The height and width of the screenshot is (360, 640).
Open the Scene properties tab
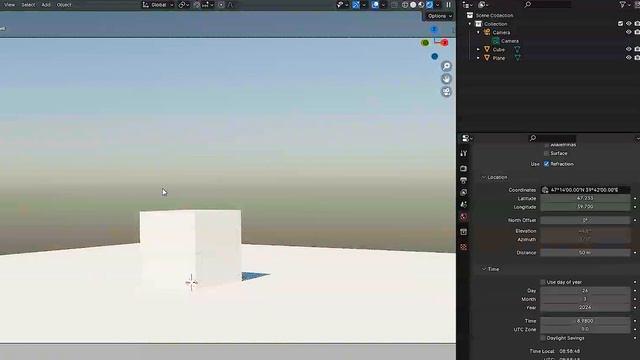click(x=463, y=204)
